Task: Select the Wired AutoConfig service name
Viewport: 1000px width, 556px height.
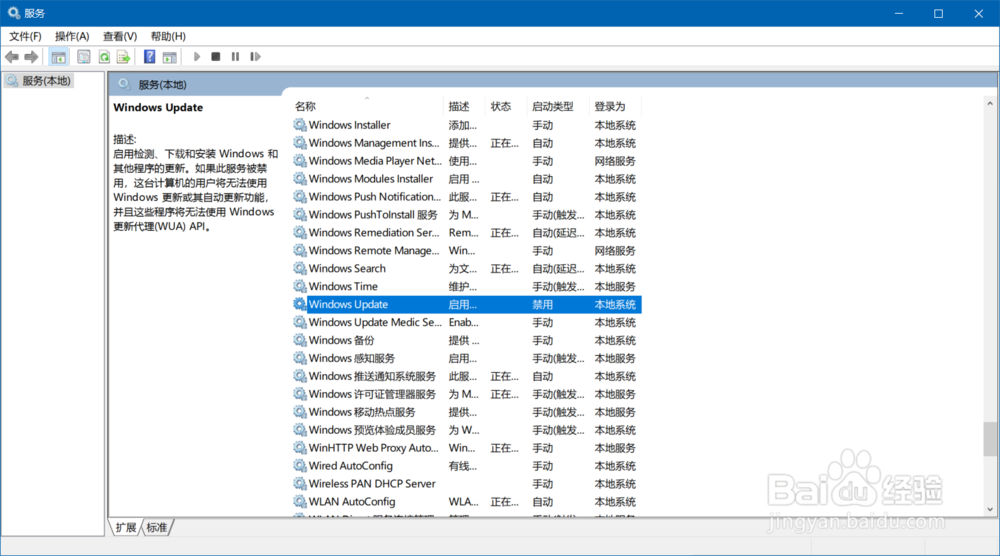Action: [351, 465]
